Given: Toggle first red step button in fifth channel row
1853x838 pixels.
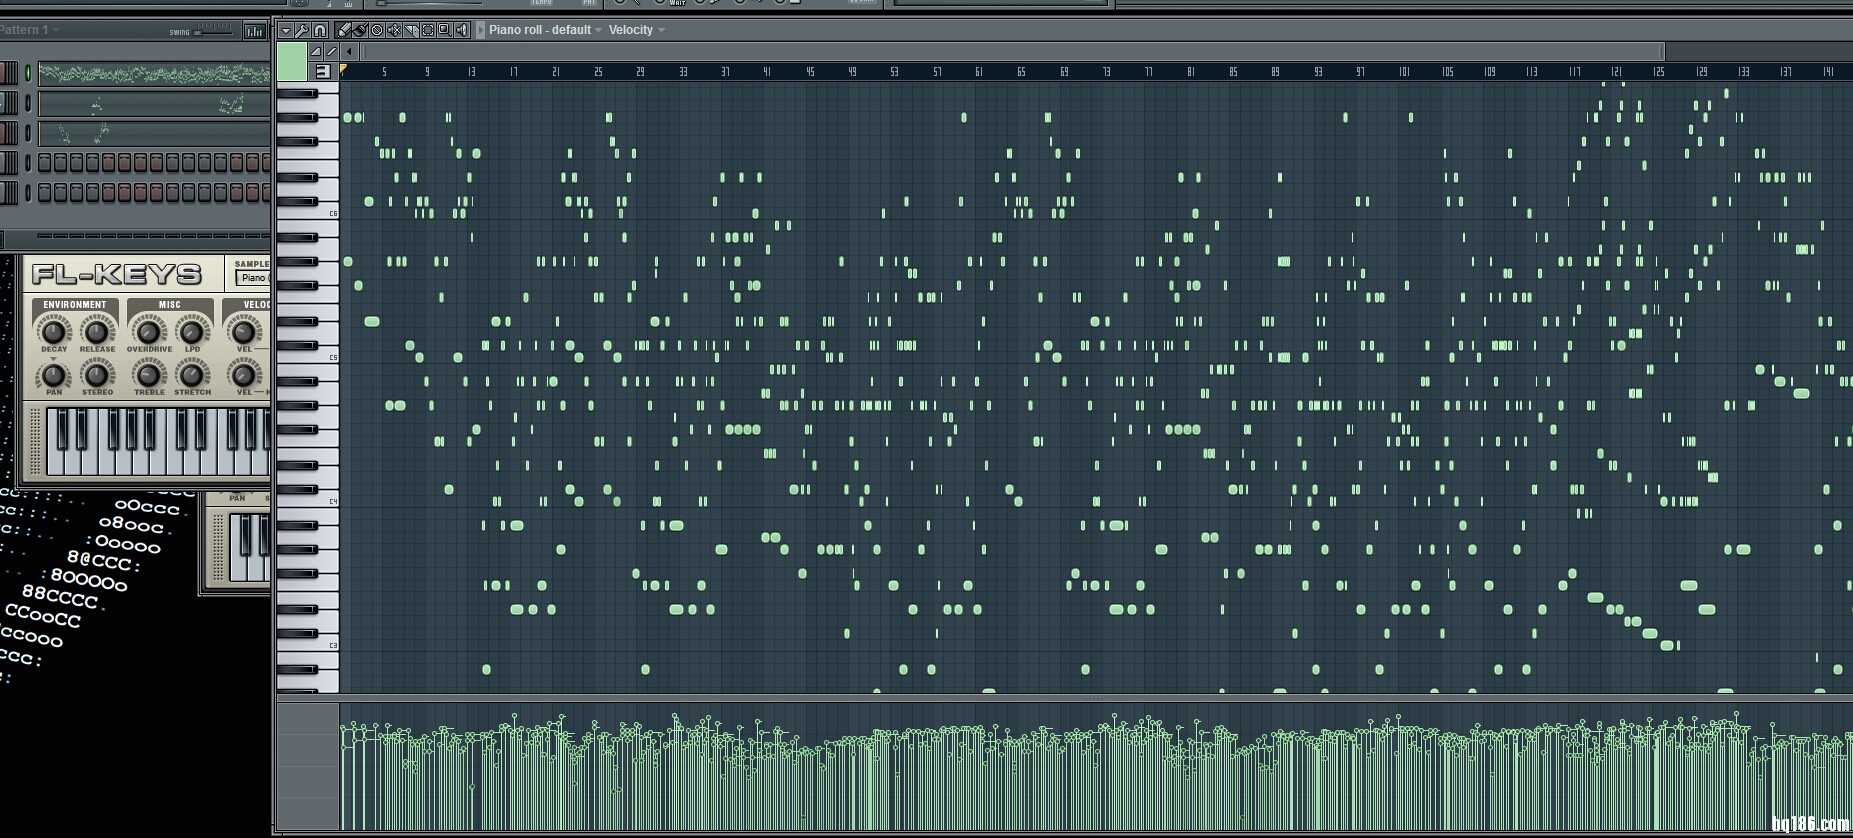Looking at the screenshot, I should (108, 192).
